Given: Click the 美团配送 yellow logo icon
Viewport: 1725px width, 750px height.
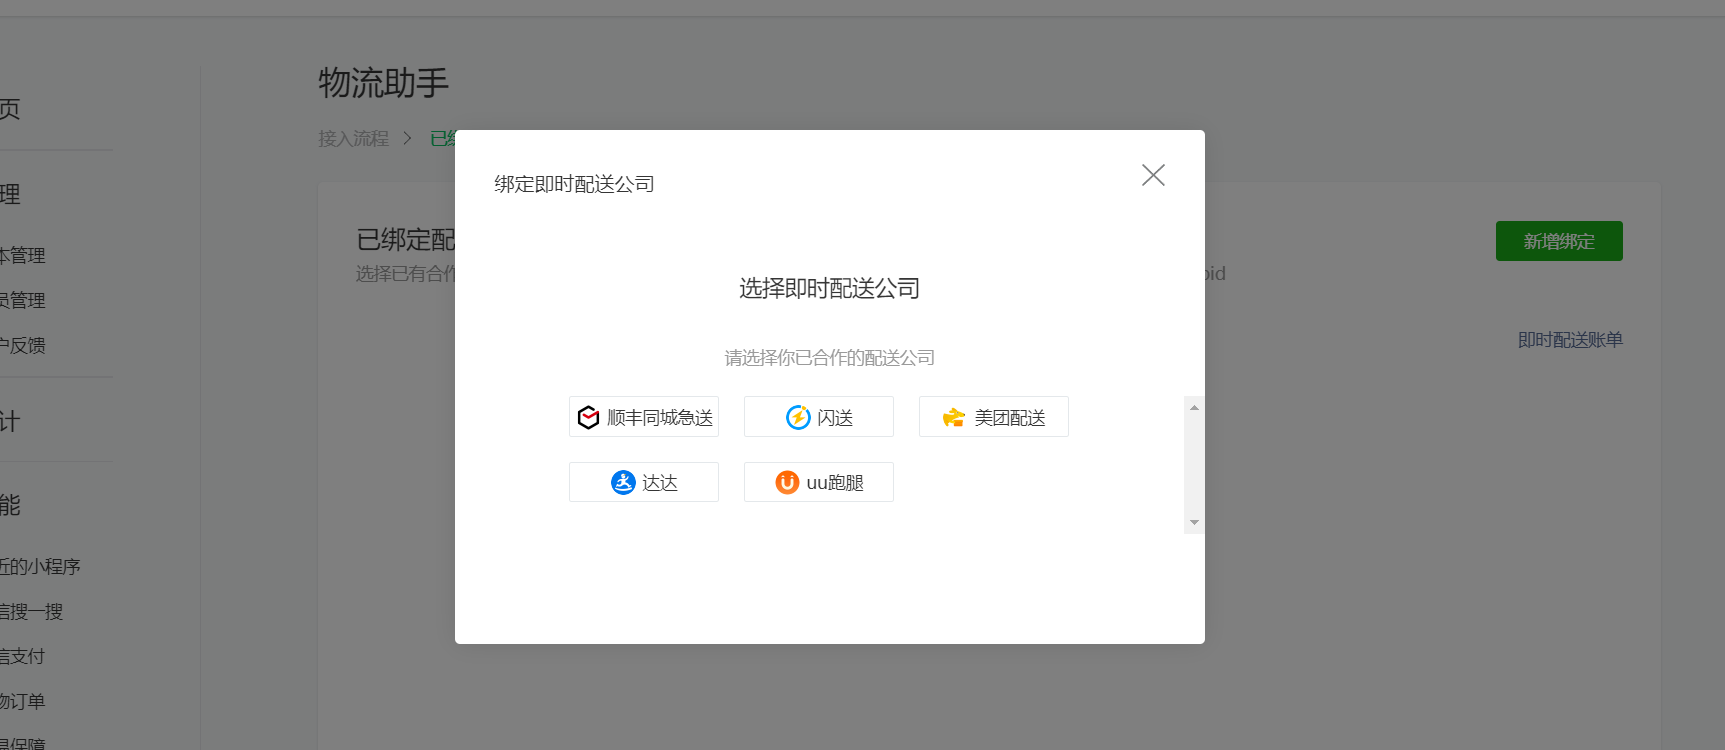Looking at the screenshot, I should (x=954, y=417).
